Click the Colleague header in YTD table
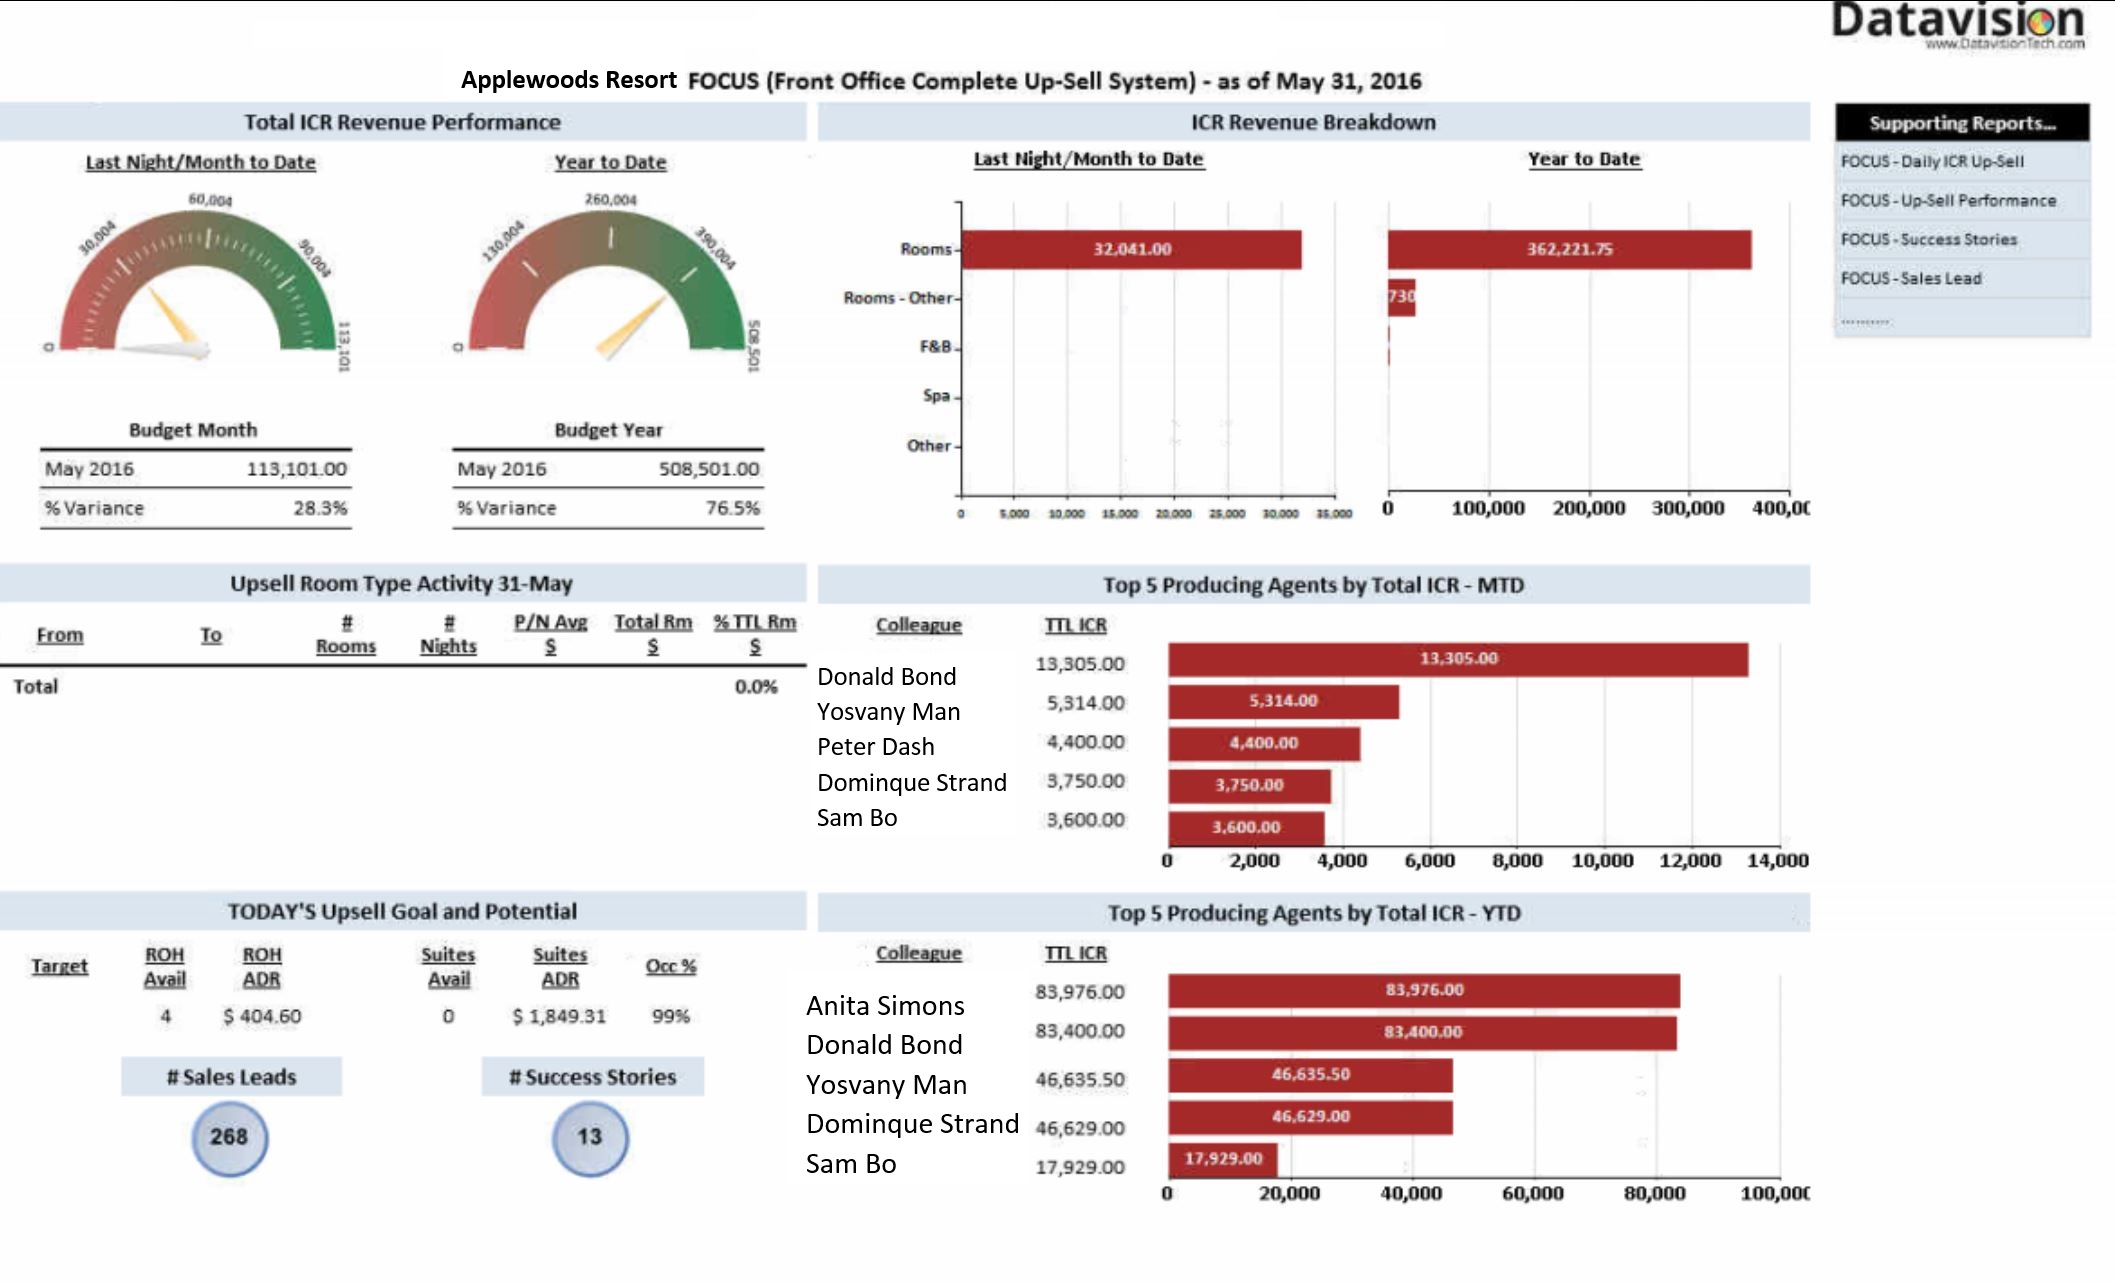 [x=918, y=953]
